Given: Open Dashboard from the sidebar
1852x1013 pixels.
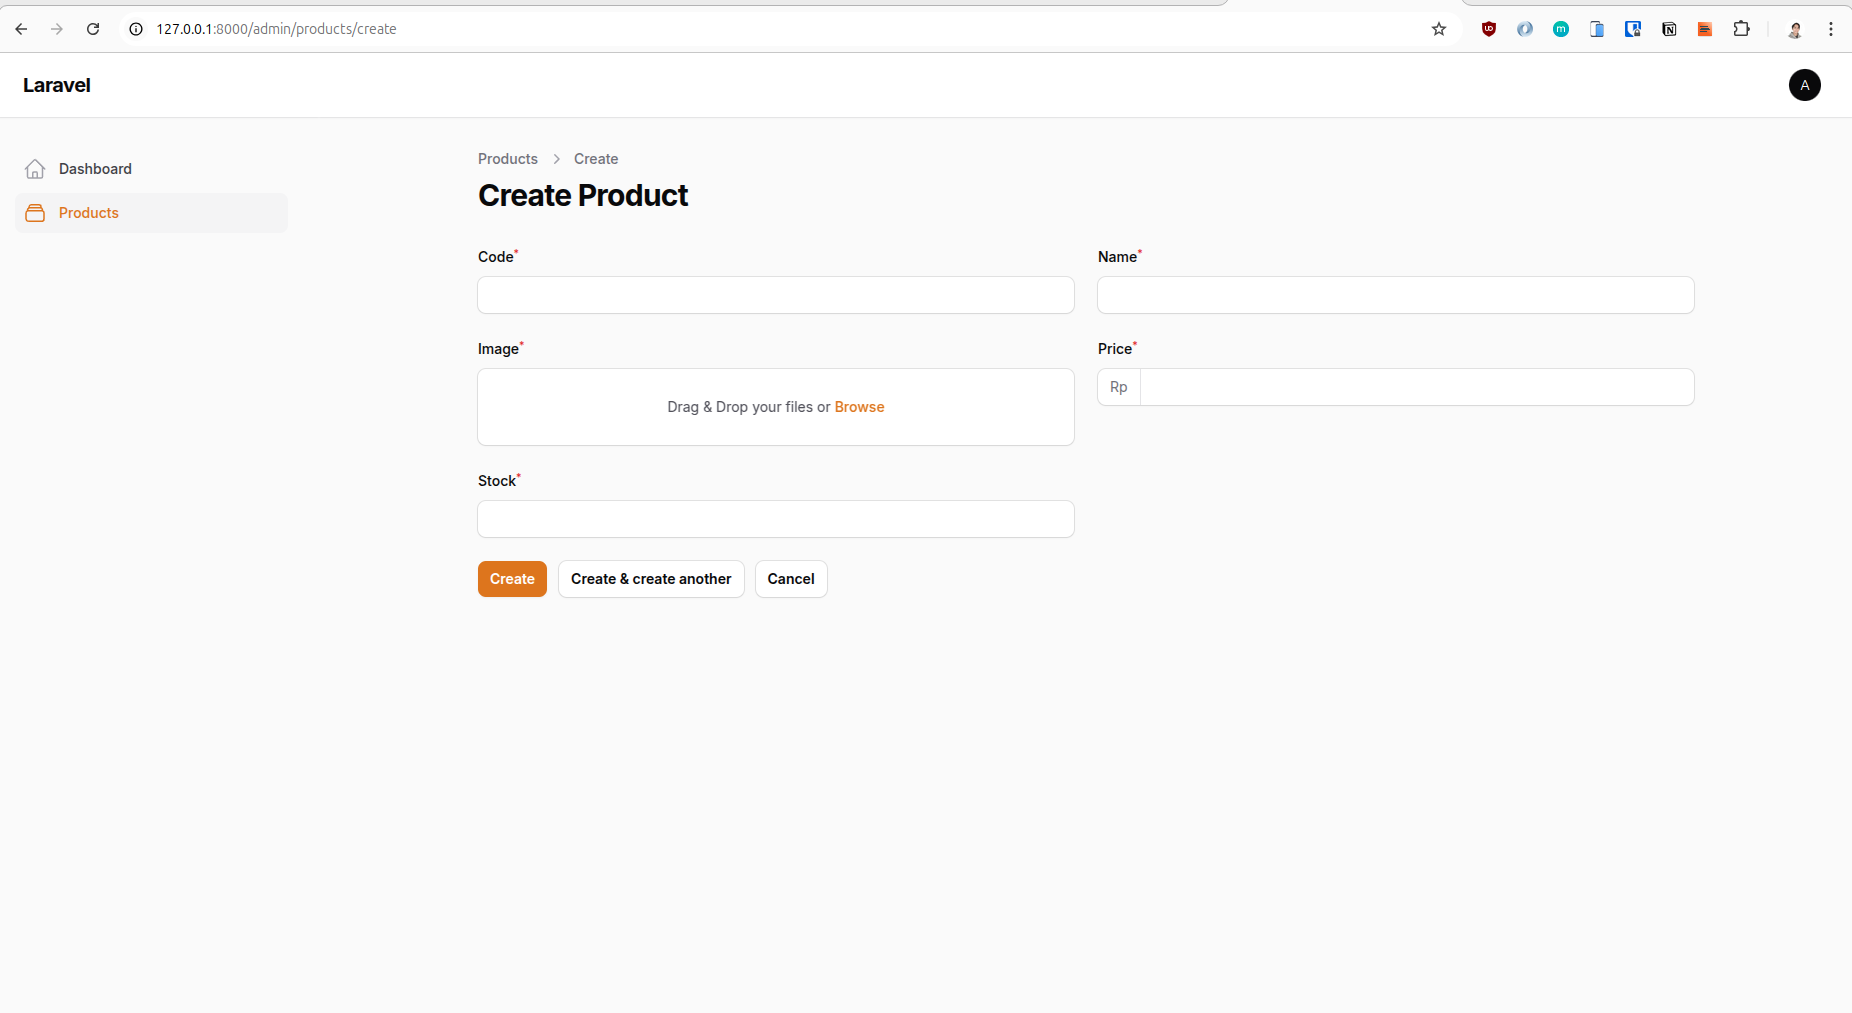Looking at the screenshot, I should 95,169.
